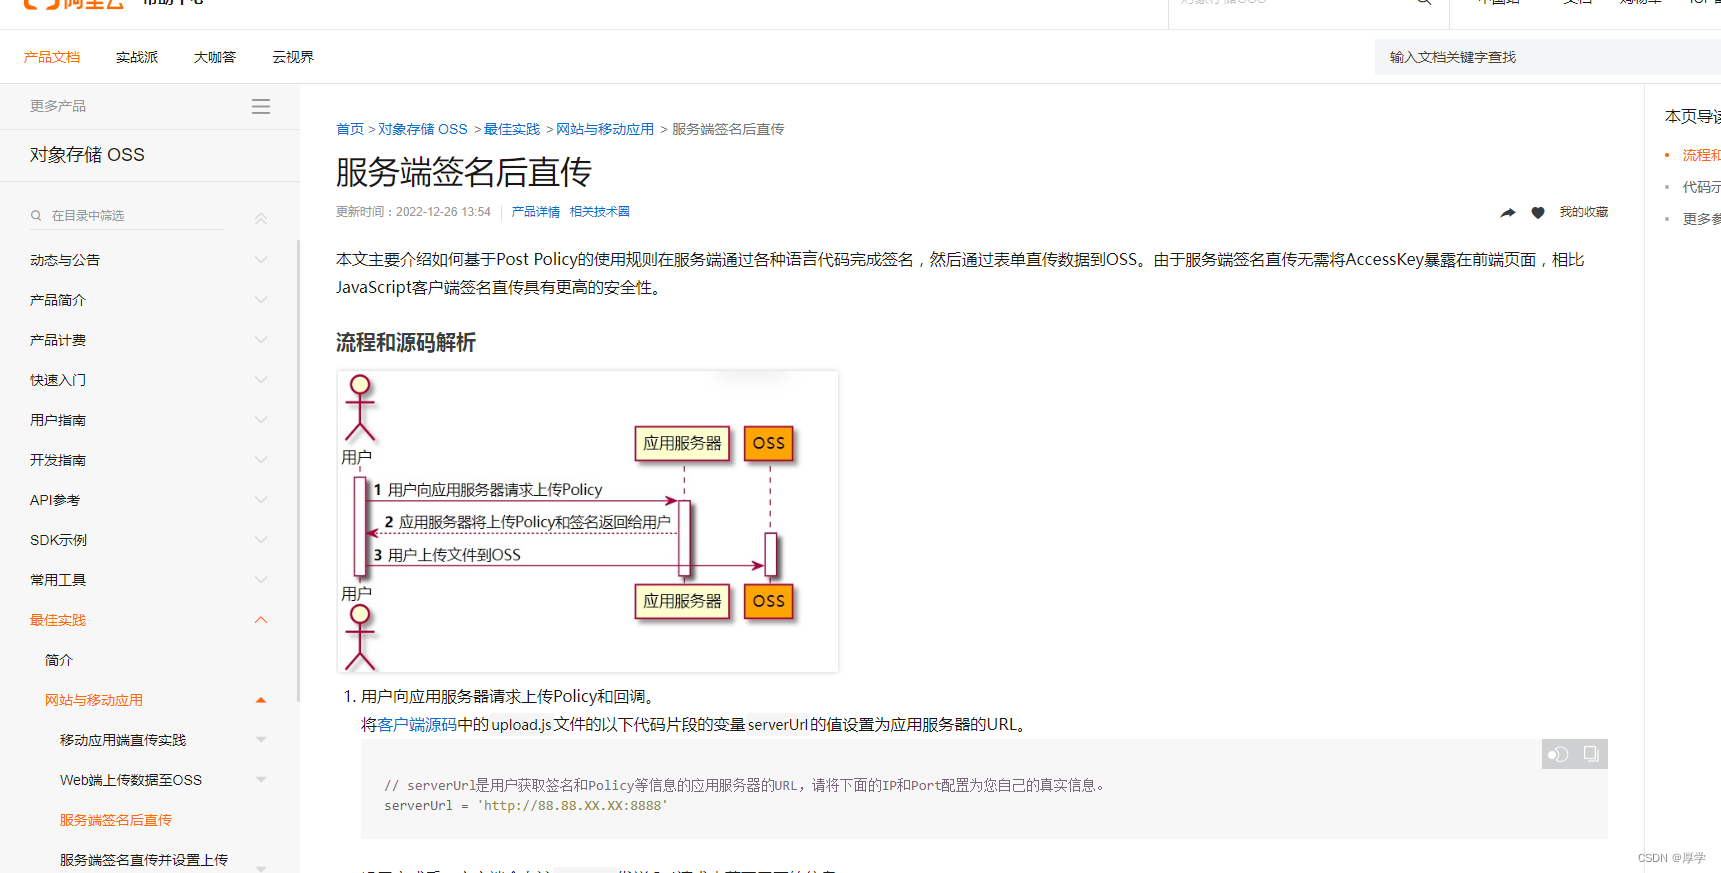Screen dimensions: 1721x873
Task: Open 云视界 tab
Action: (293, 57)
